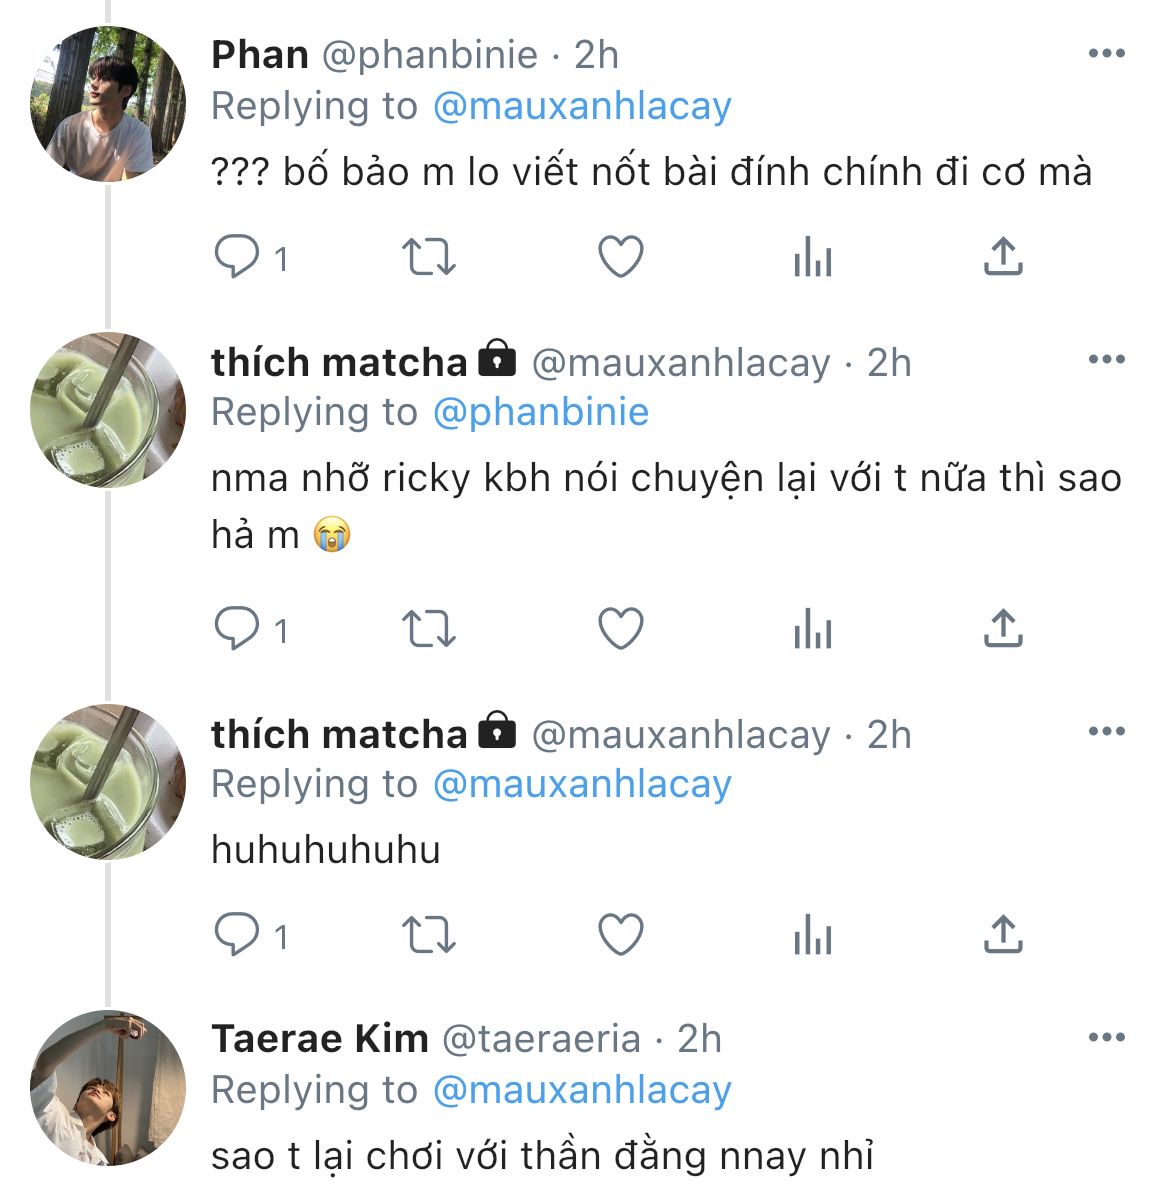
Task: Open the @phanbinie mention link
Action: coord(540,412)
